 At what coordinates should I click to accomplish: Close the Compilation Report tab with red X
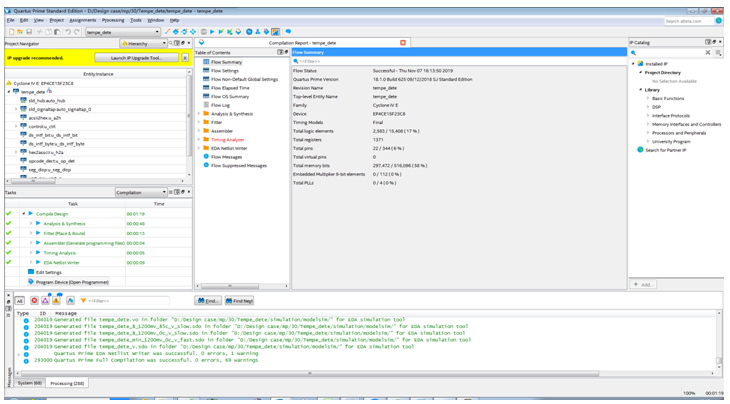(x=403, y=42)
